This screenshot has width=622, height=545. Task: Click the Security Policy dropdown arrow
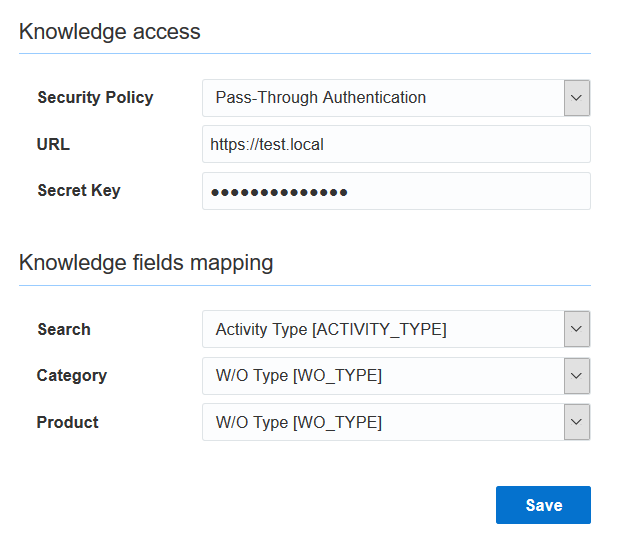click(576, 98)
